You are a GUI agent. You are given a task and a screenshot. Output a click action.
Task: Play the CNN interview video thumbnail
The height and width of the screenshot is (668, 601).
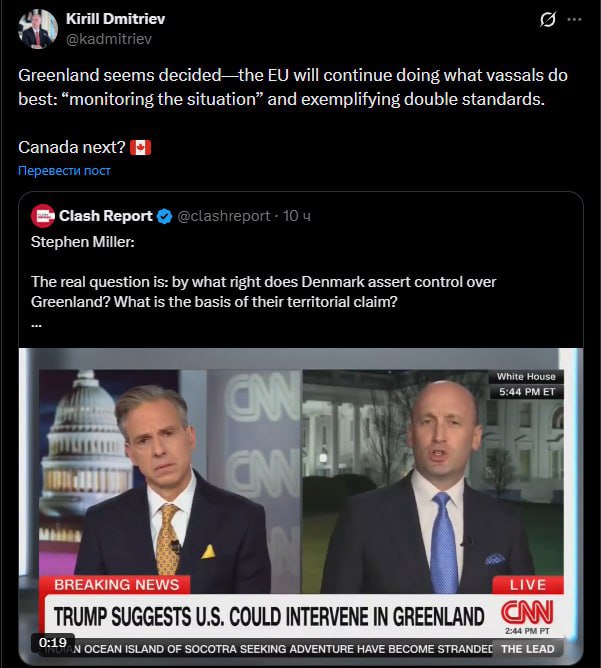click(x=301, y=505)
